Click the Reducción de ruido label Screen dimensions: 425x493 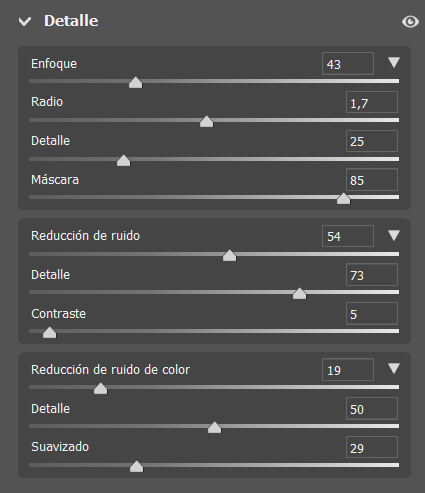(85, 236)
